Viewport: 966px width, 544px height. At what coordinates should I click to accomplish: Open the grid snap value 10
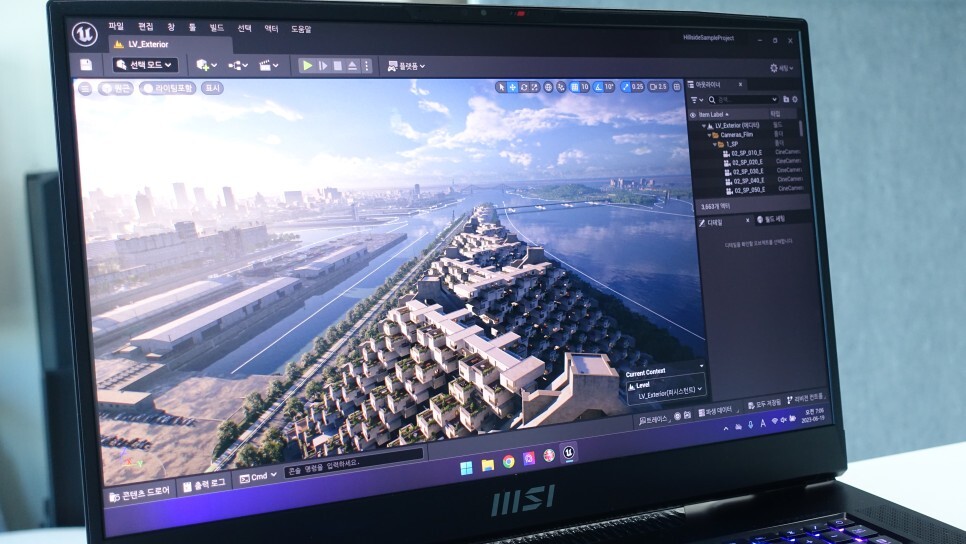click(585, 87)
